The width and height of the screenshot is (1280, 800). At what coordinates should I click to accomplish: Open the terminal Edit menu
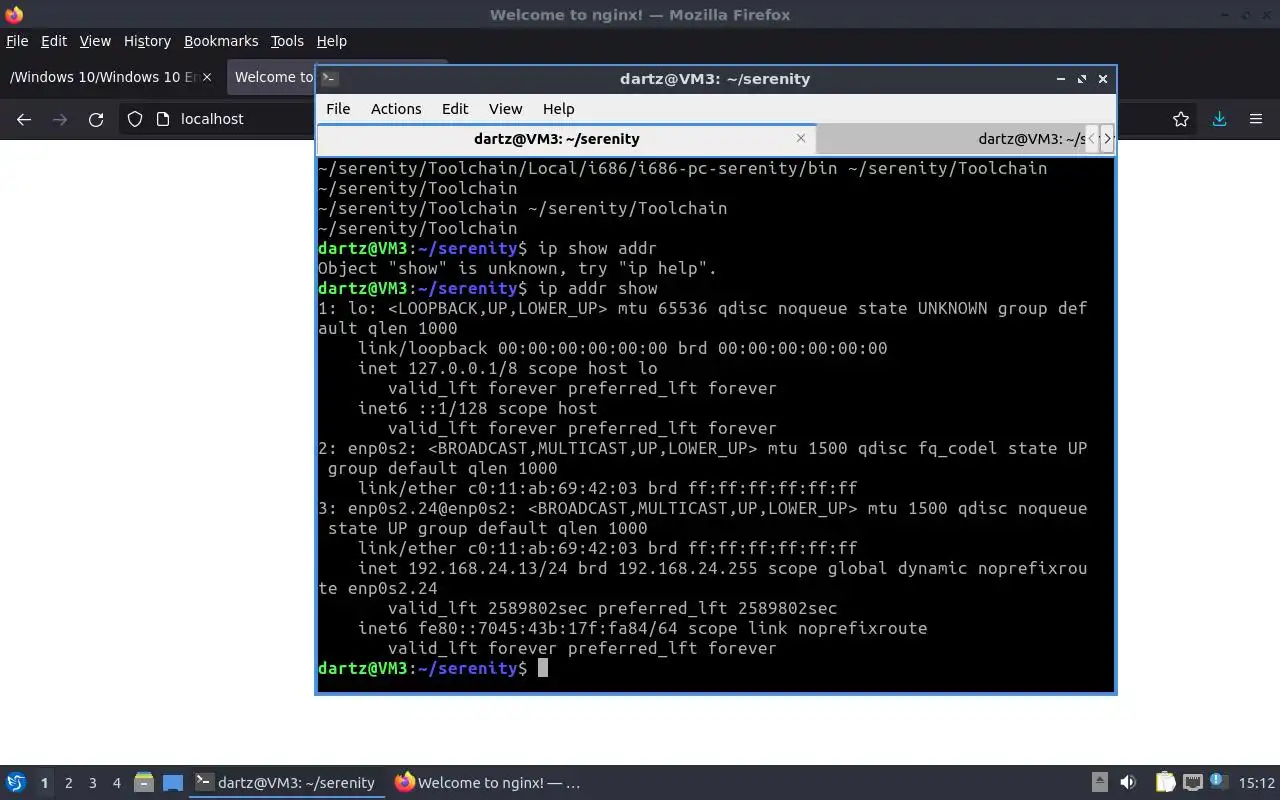coord(455,109)
